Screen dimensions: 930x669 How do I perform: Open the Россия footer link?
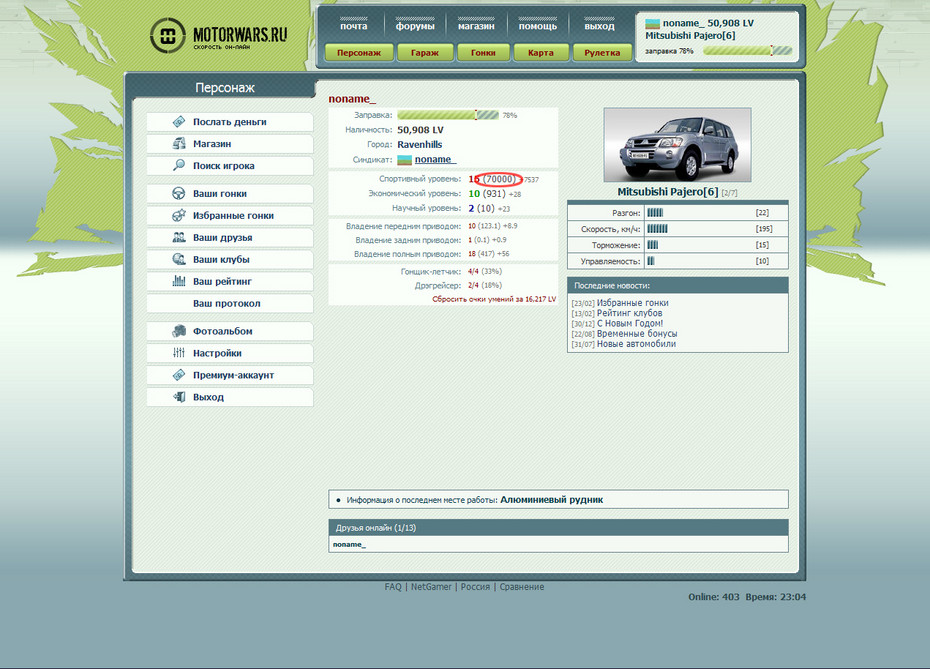click(x=475, y=587)
